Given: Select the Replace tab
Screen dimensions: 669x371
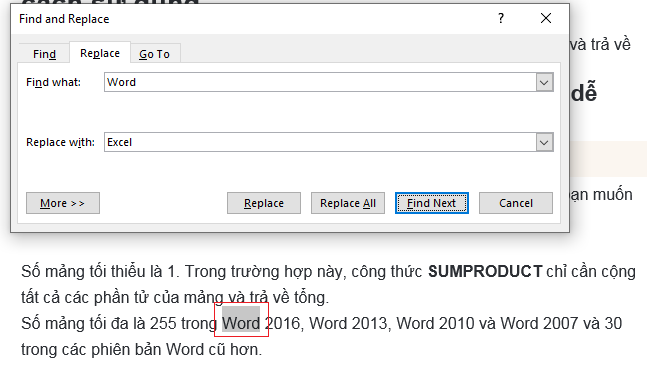Looking at the screenshot, I should coord(100,53).
